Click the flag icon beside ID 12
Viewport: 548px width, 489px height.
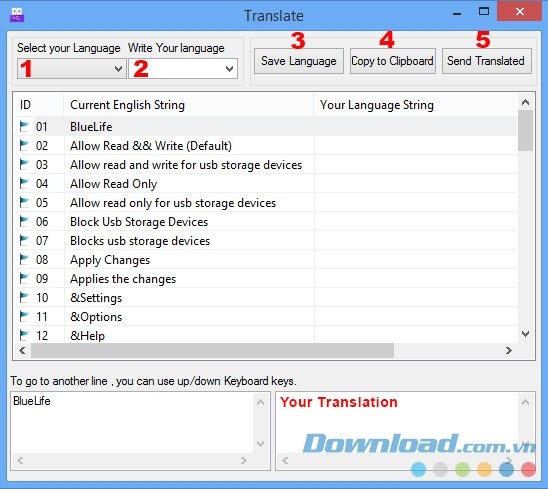tap(24, 335)
